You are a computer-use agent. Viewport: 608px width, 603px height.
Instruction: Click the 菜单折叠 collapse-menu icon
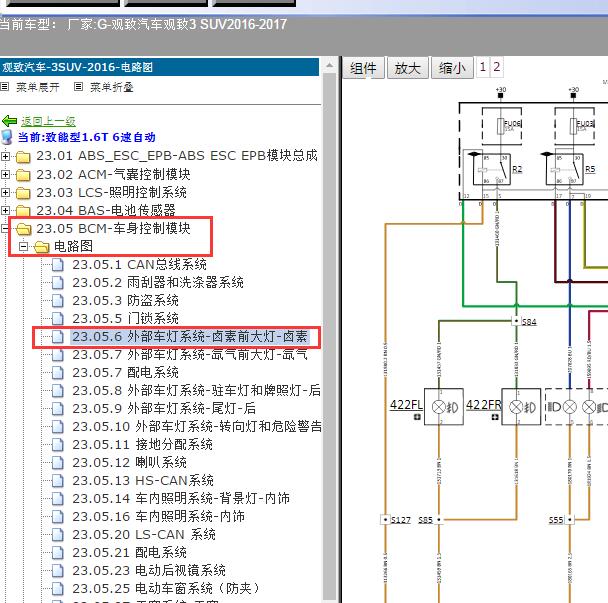pos(78,86)
